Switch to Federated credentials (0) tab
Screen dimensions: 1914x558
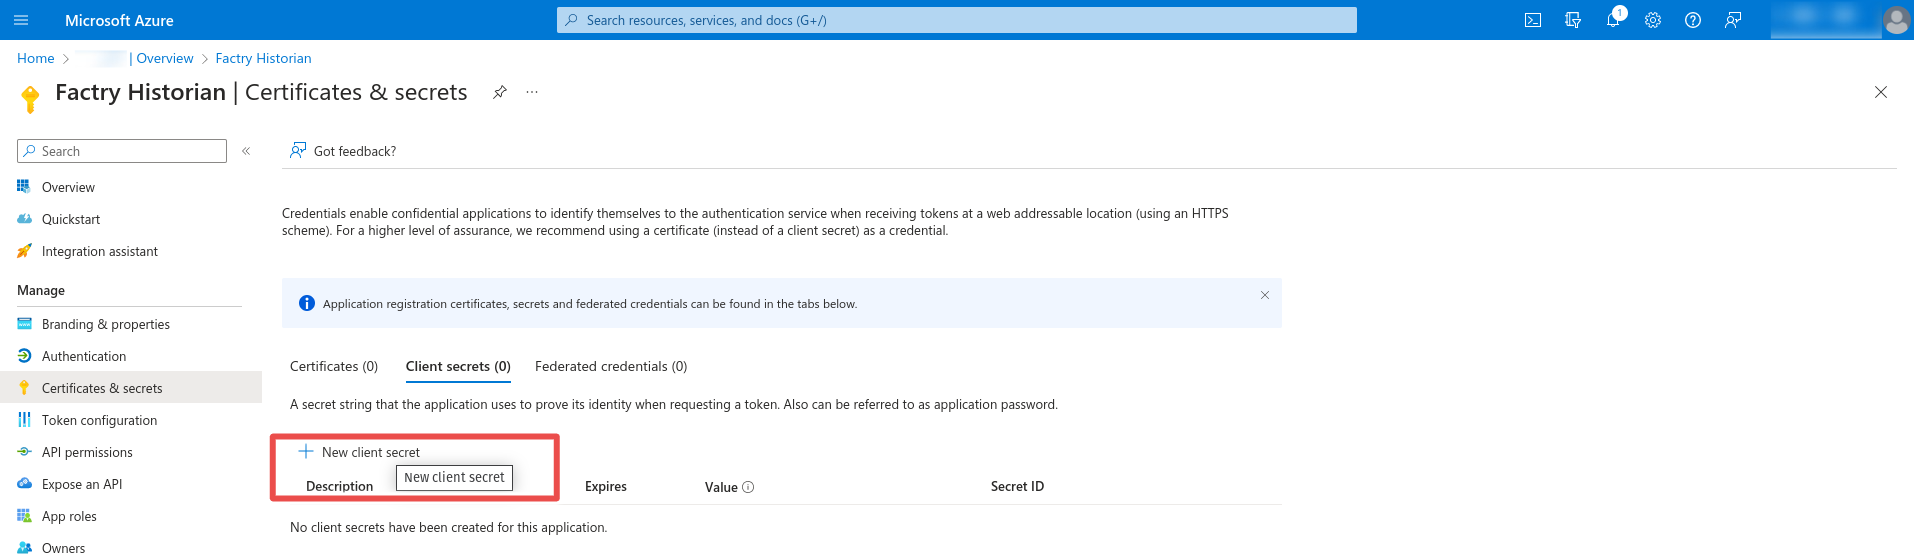pos(611,366)
